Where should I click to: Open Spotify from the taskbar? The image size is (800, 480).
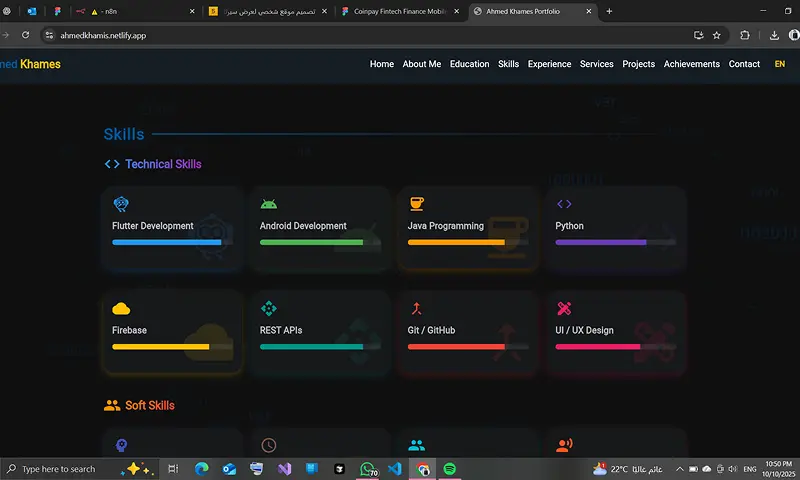point(449,469)
